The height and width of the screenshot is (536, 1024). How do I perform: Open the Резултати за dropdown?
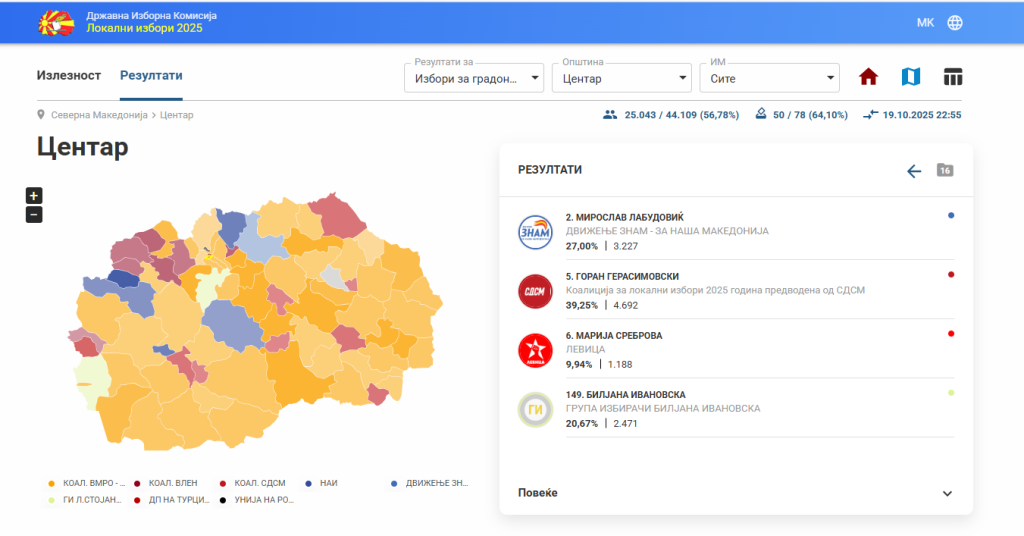coord(474,78)
